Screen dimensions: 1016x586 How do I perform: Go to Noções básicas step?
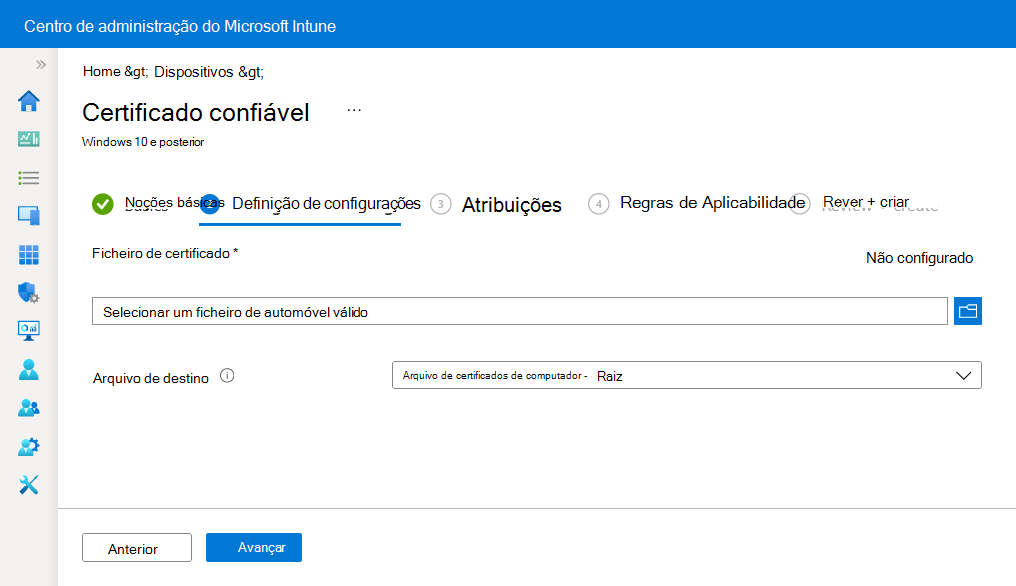pyautogui.click(x=158, y=204)
